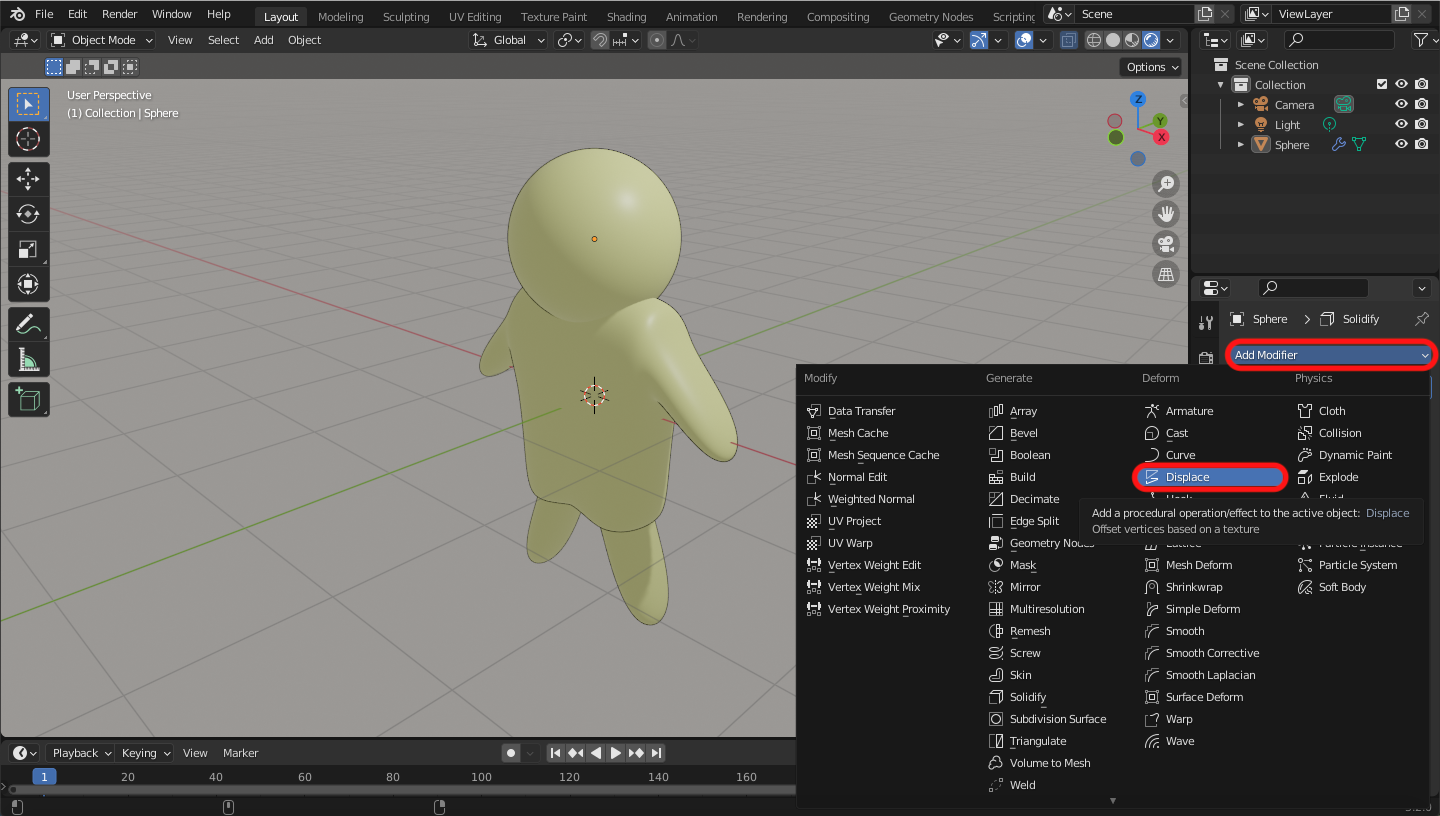Toggle X-ray view

pos(1069,40)
